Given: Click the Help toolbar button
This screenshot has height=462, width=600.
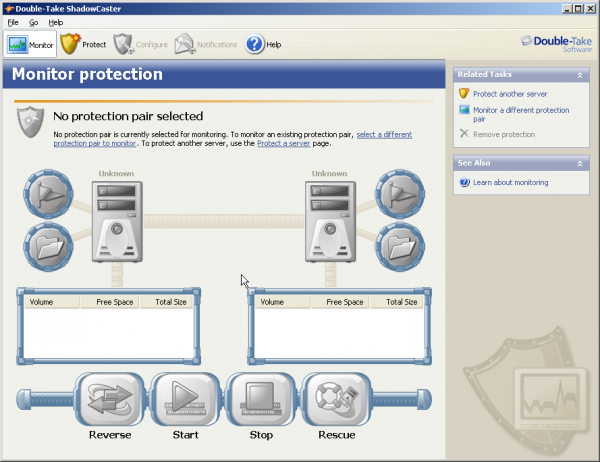Looking at the screenshot, I should tap(263, 44).
